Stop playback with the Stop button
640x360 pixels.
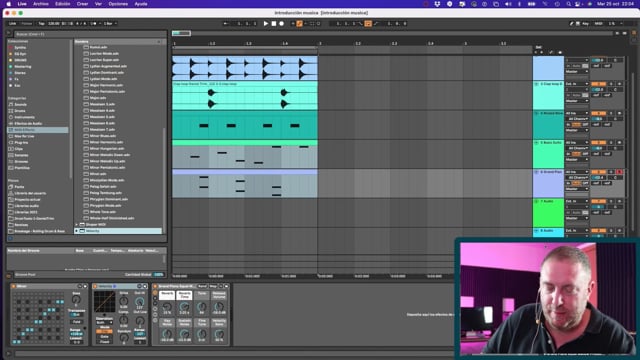pyautogui.click(x=274, y=24)
